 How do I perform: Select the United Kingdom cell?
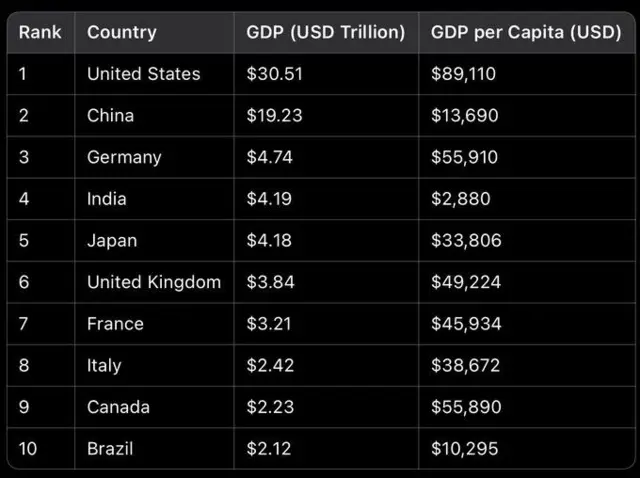coord(154,282)
